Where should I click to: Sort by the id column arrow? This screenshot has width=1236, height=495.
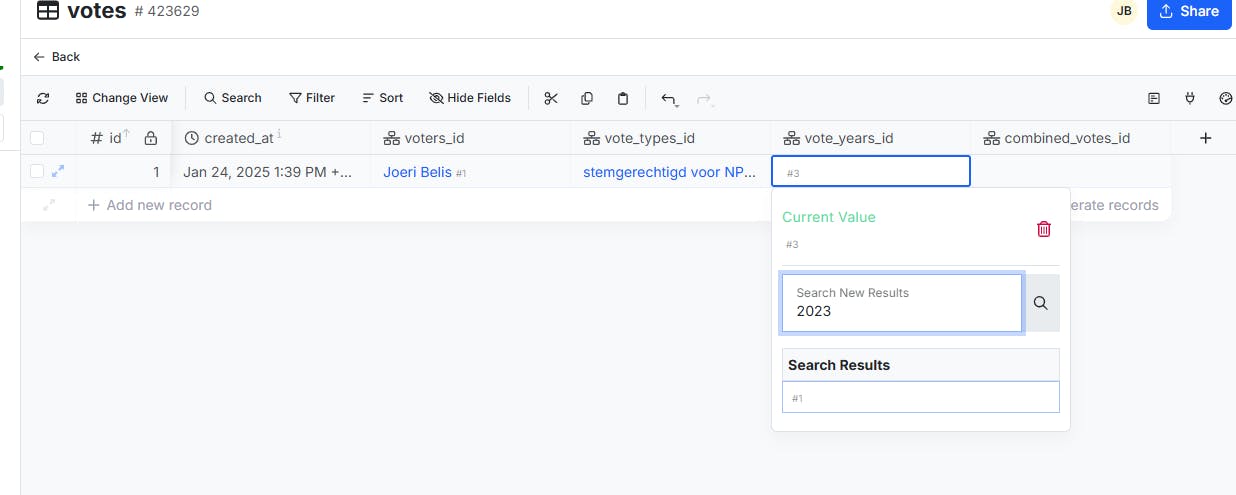pos(127,135)
